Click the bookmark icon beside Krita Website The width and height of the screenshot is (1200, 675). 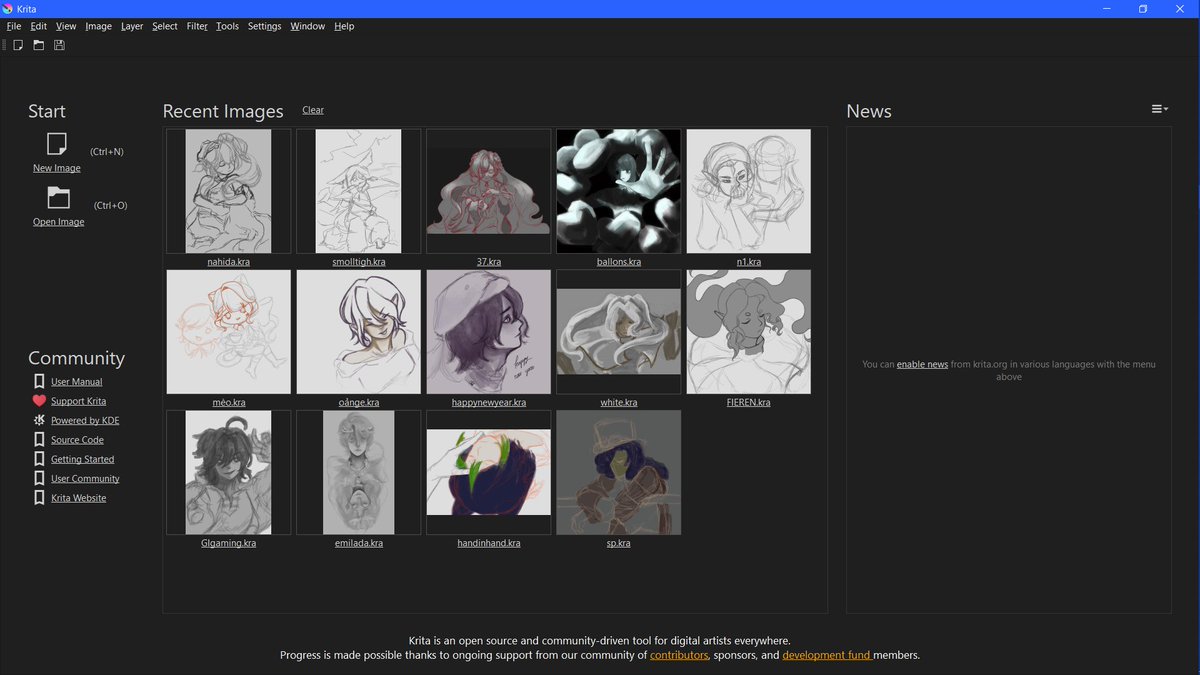point(39,497)
